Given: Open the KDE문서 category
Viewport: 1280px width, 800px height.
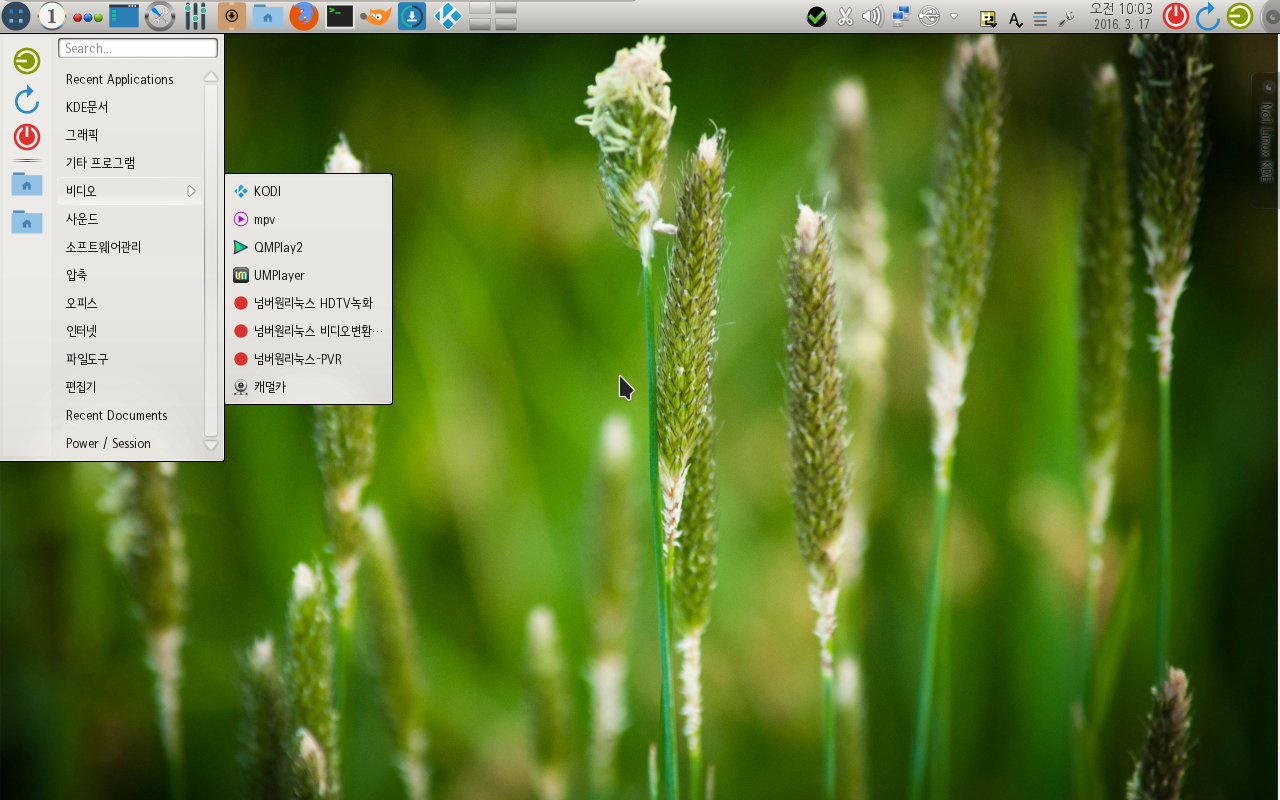Looking at the screenshot, I should point(130,107).
